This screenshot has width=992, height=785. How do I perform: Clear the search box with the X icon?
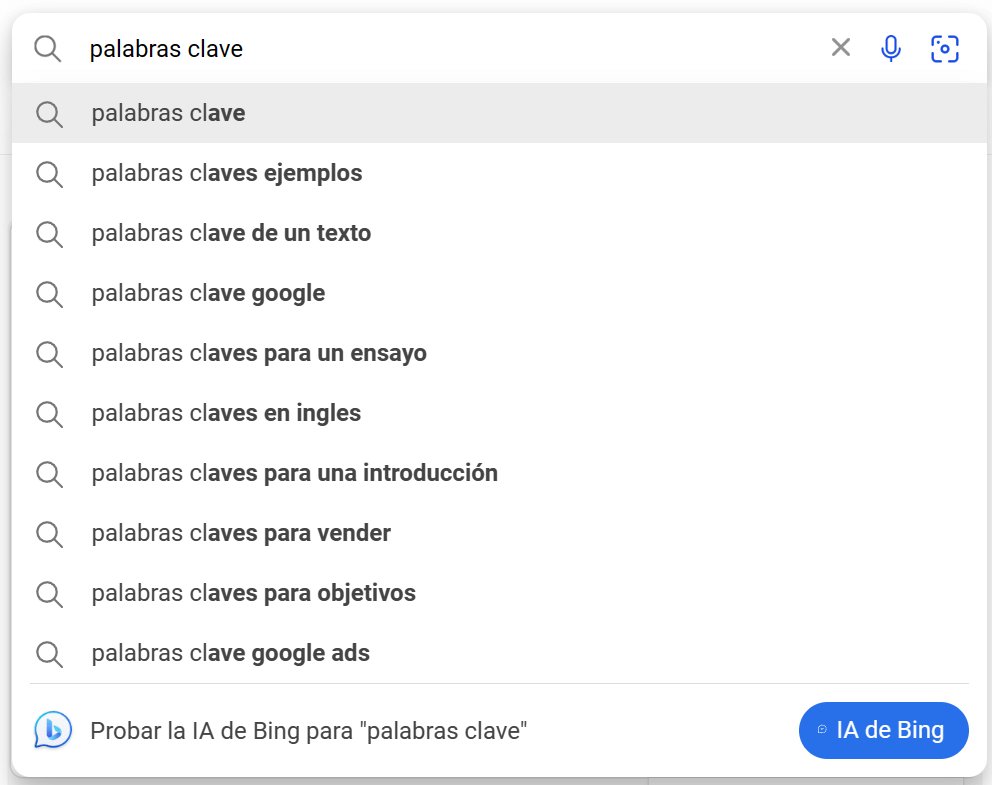[840, 46]
